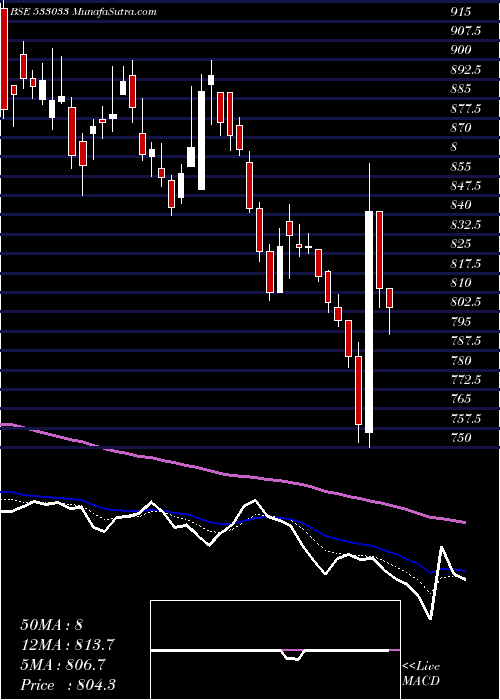Screen dimensions: 500x700
Task: Click the 757.5 price axis label
Action: pos(466,419)
